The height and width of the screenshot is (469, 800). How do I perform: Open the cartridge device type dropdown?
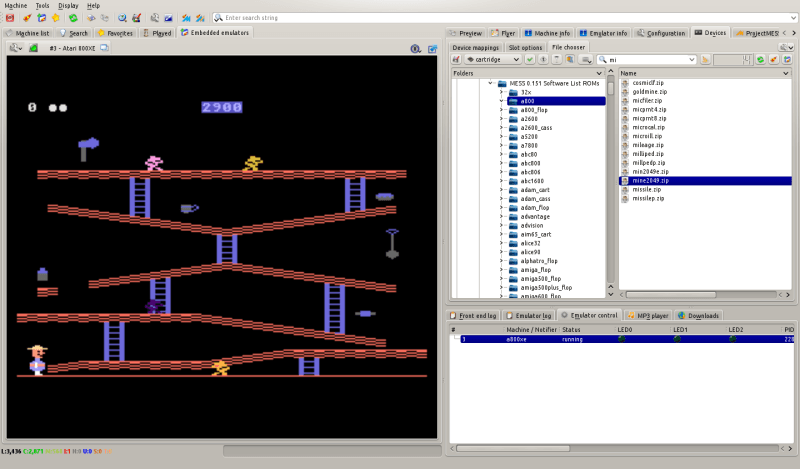click(x=492, y=60)
